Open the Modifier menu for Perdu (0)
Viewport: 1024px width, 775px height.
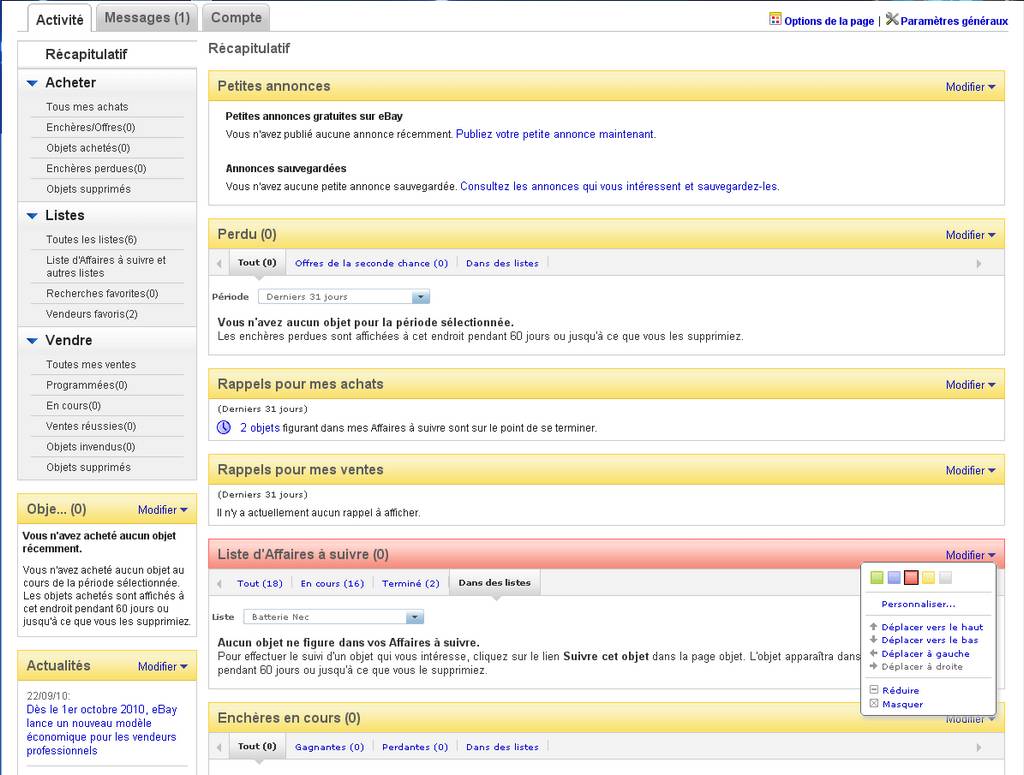(x=970, y=235)
